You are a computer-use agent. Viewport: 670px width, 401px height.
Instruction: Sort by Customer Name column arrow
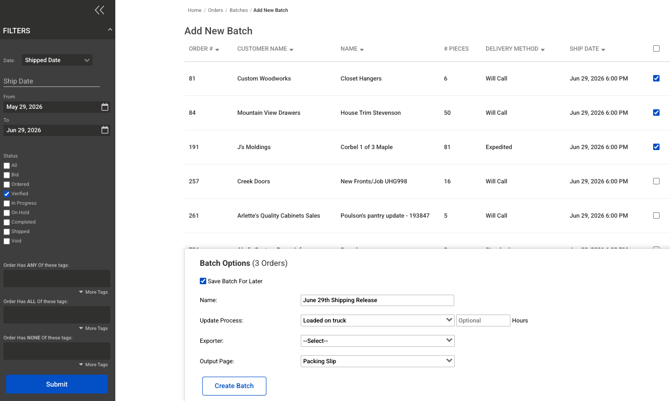click(291, 50)
